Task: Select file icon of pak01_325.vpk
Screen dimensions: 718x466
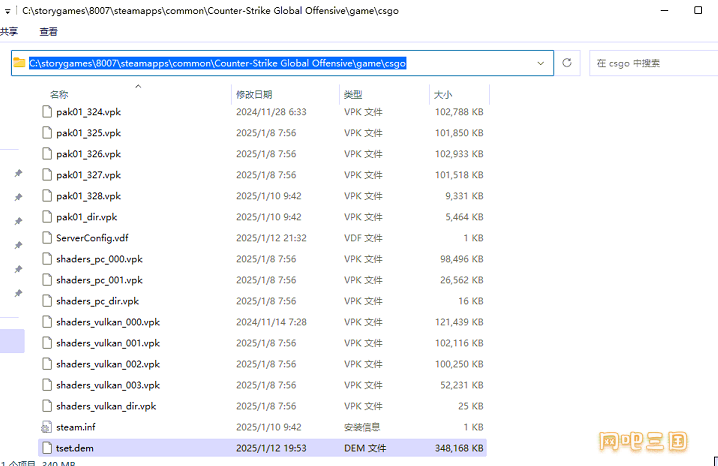Action: (47, 133)
